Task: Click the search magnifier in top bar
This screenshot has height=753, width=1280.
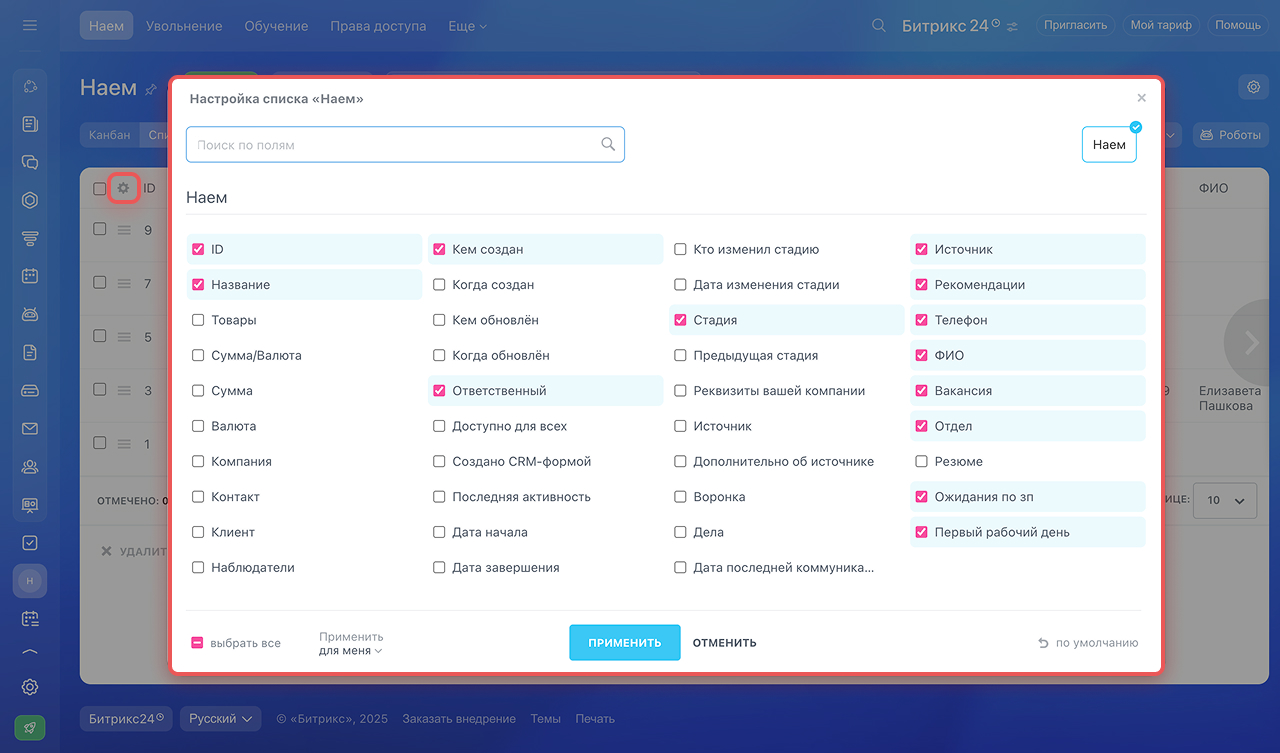Action: [879, 26]
